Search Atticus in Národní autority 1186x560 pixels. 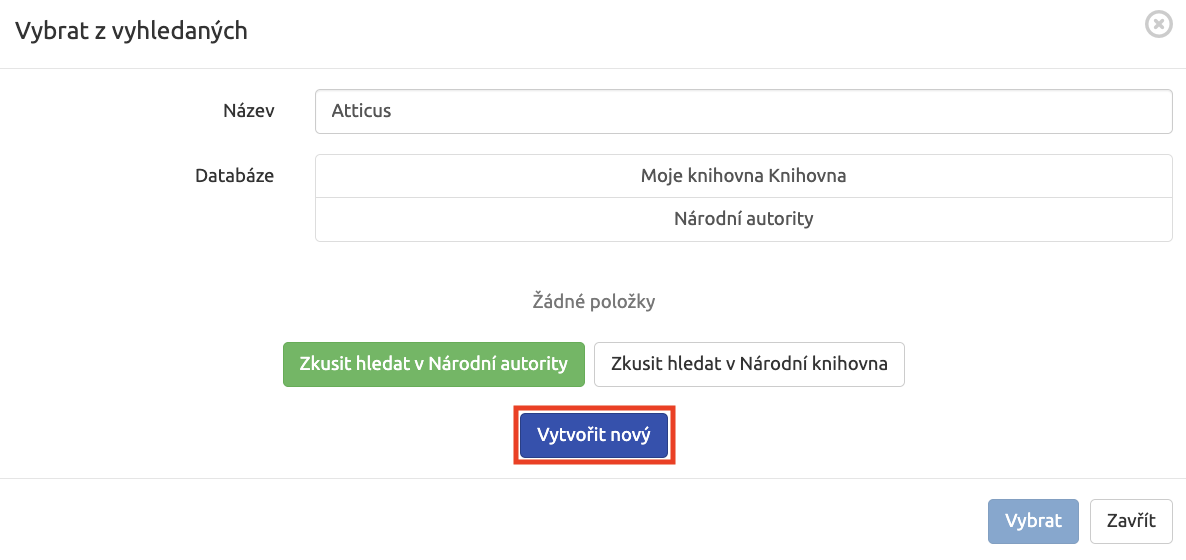433,364
